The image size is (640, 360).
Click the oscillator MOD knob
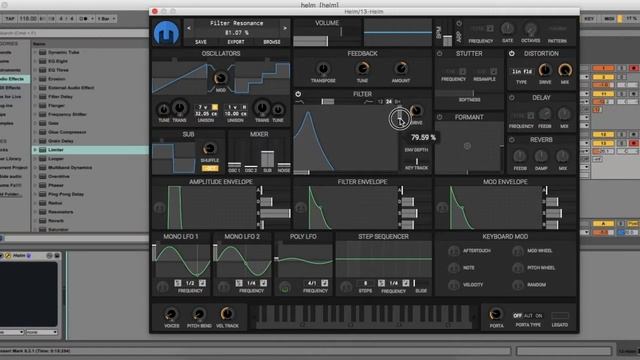coord(220,78)
